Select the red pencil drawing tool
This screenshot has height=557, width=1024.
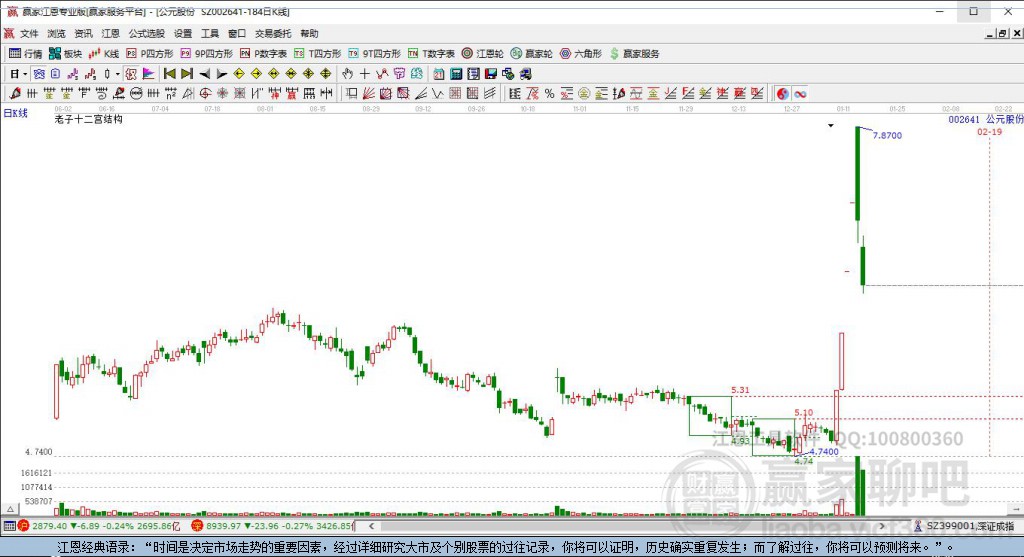tap(15, 94)
